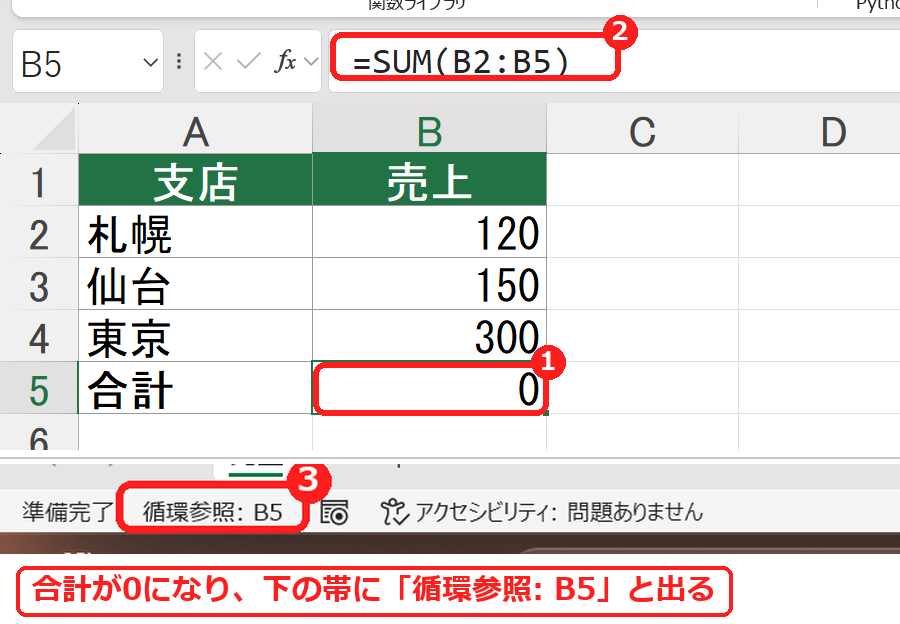Click the cancel X icon in formula bar
The image size is (900, 624).
pyautogui.click(x=213, y=61)
